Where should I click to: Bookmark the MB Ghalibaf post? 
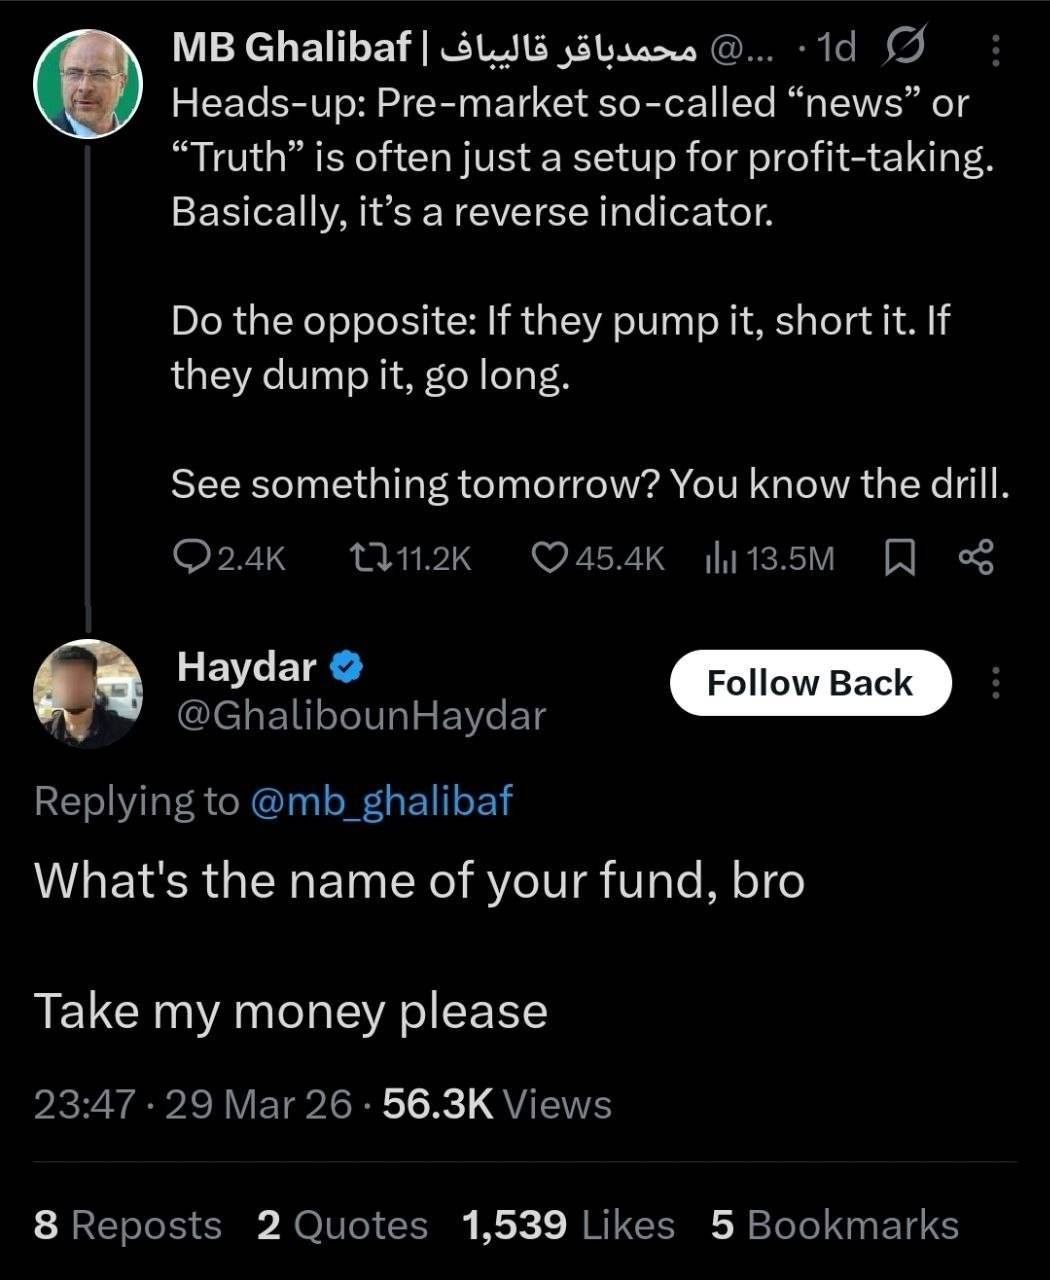[900, 558]
